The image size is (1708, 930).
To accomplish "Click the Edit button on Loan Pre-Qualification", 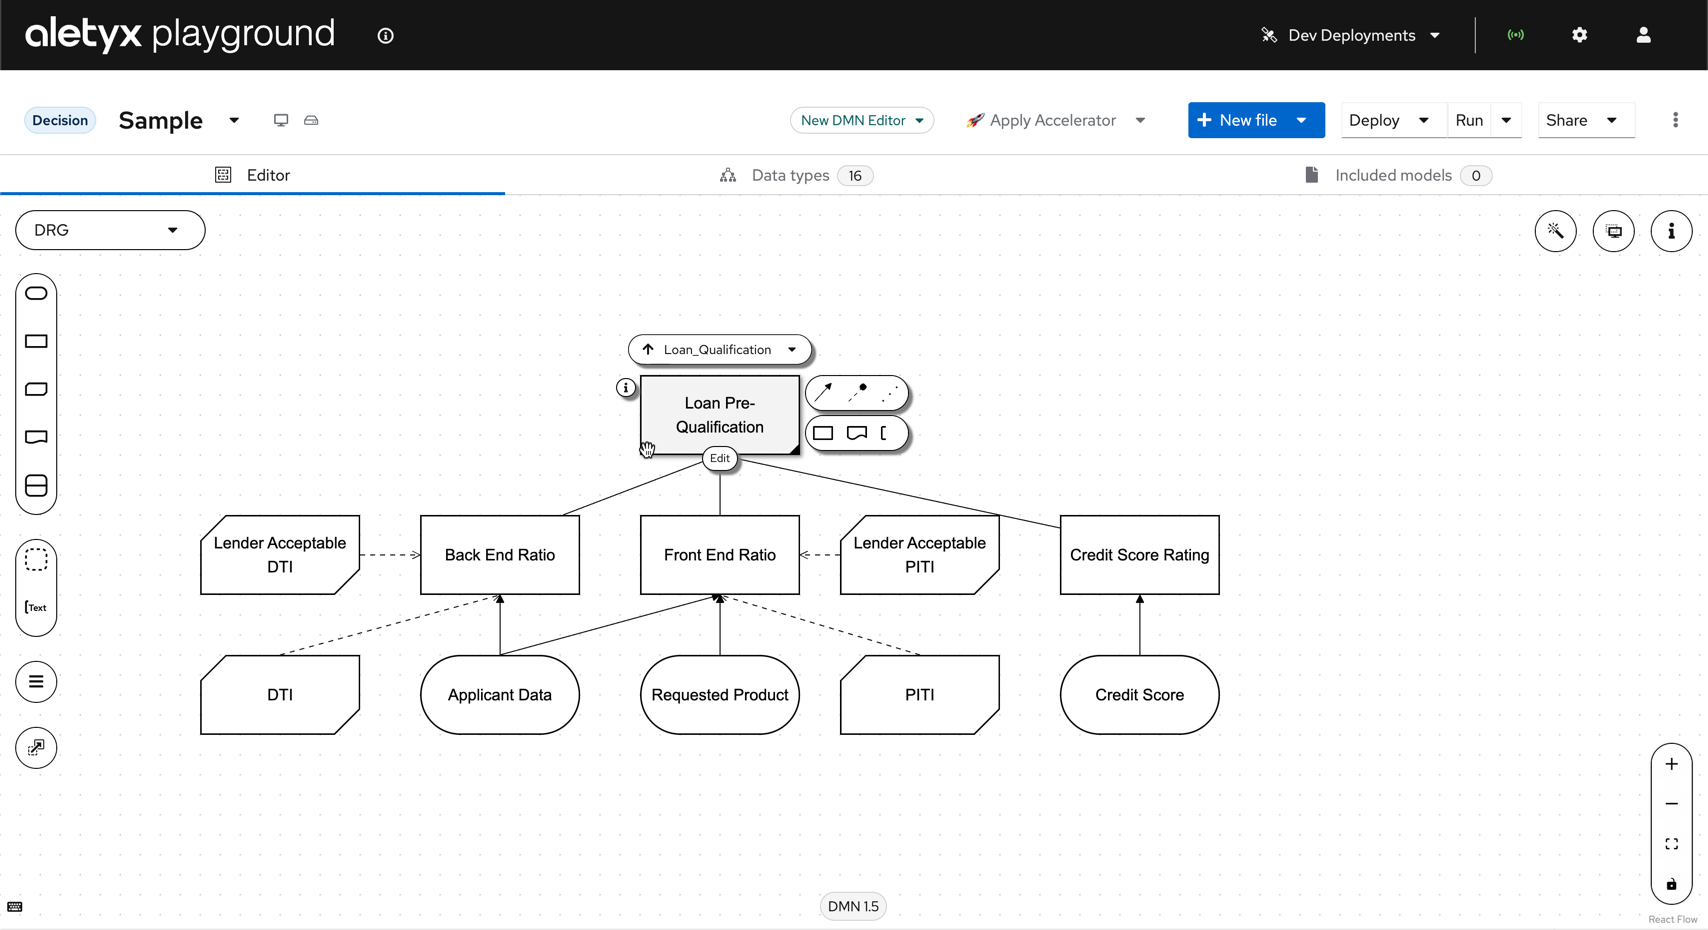I will click(x=719, y=458).
